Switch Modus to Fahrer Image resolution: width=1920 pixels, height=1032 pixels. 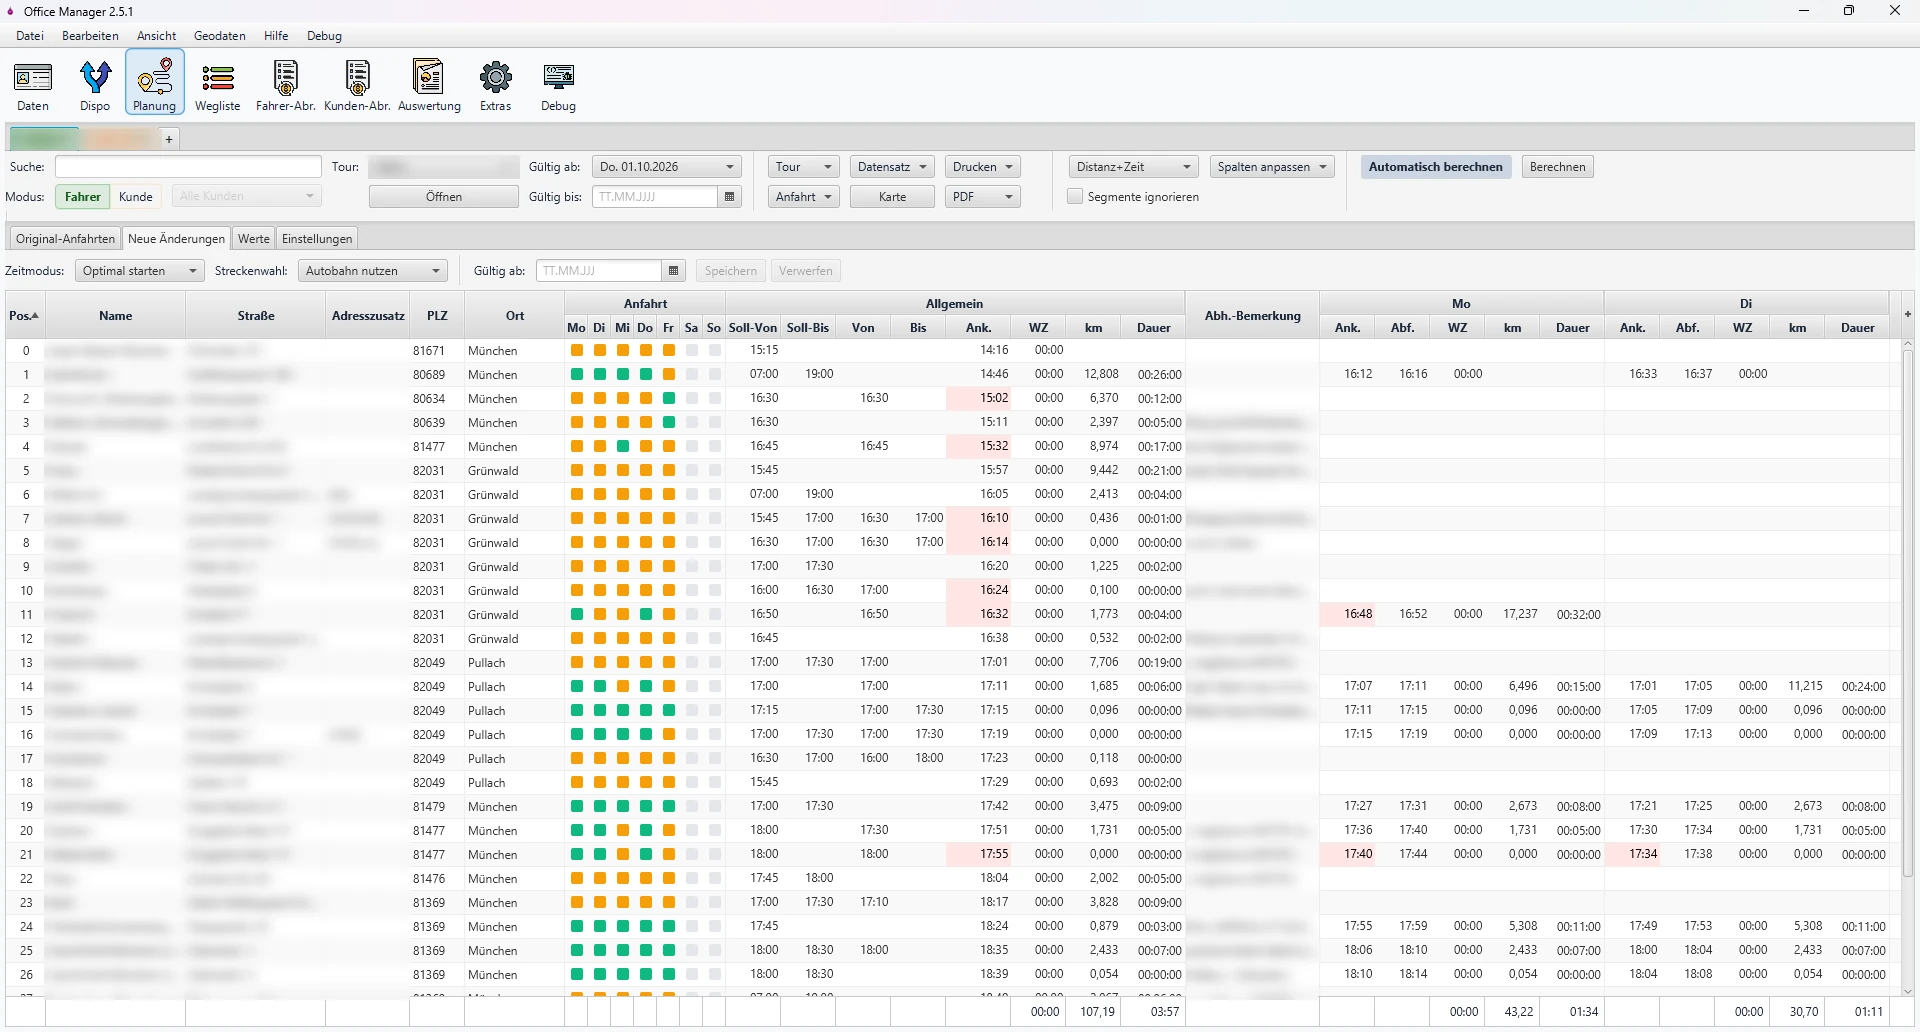(x=83, y=197)
